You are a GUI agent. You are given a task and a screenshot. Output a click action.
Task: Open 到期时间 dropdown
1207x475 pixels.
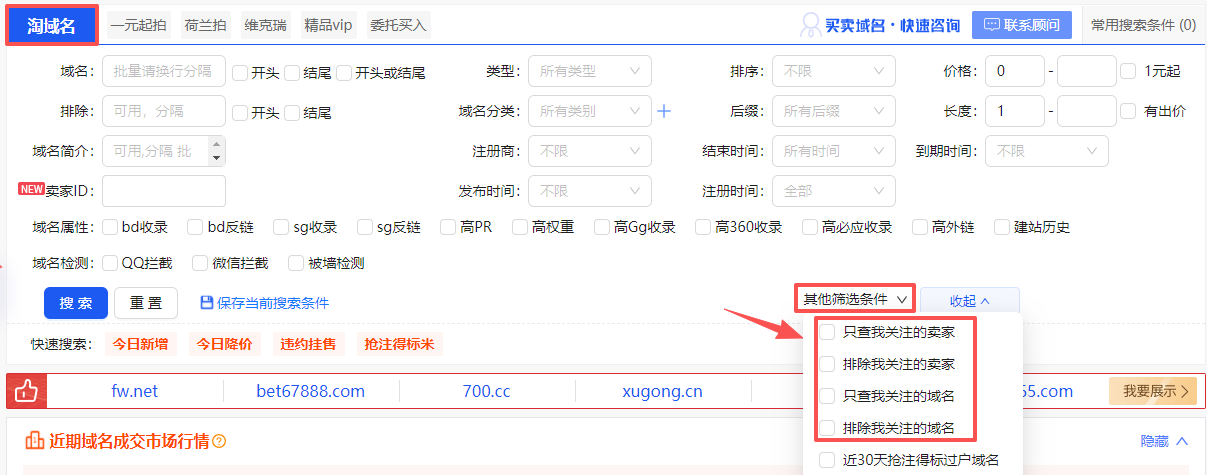(1047, 151)
